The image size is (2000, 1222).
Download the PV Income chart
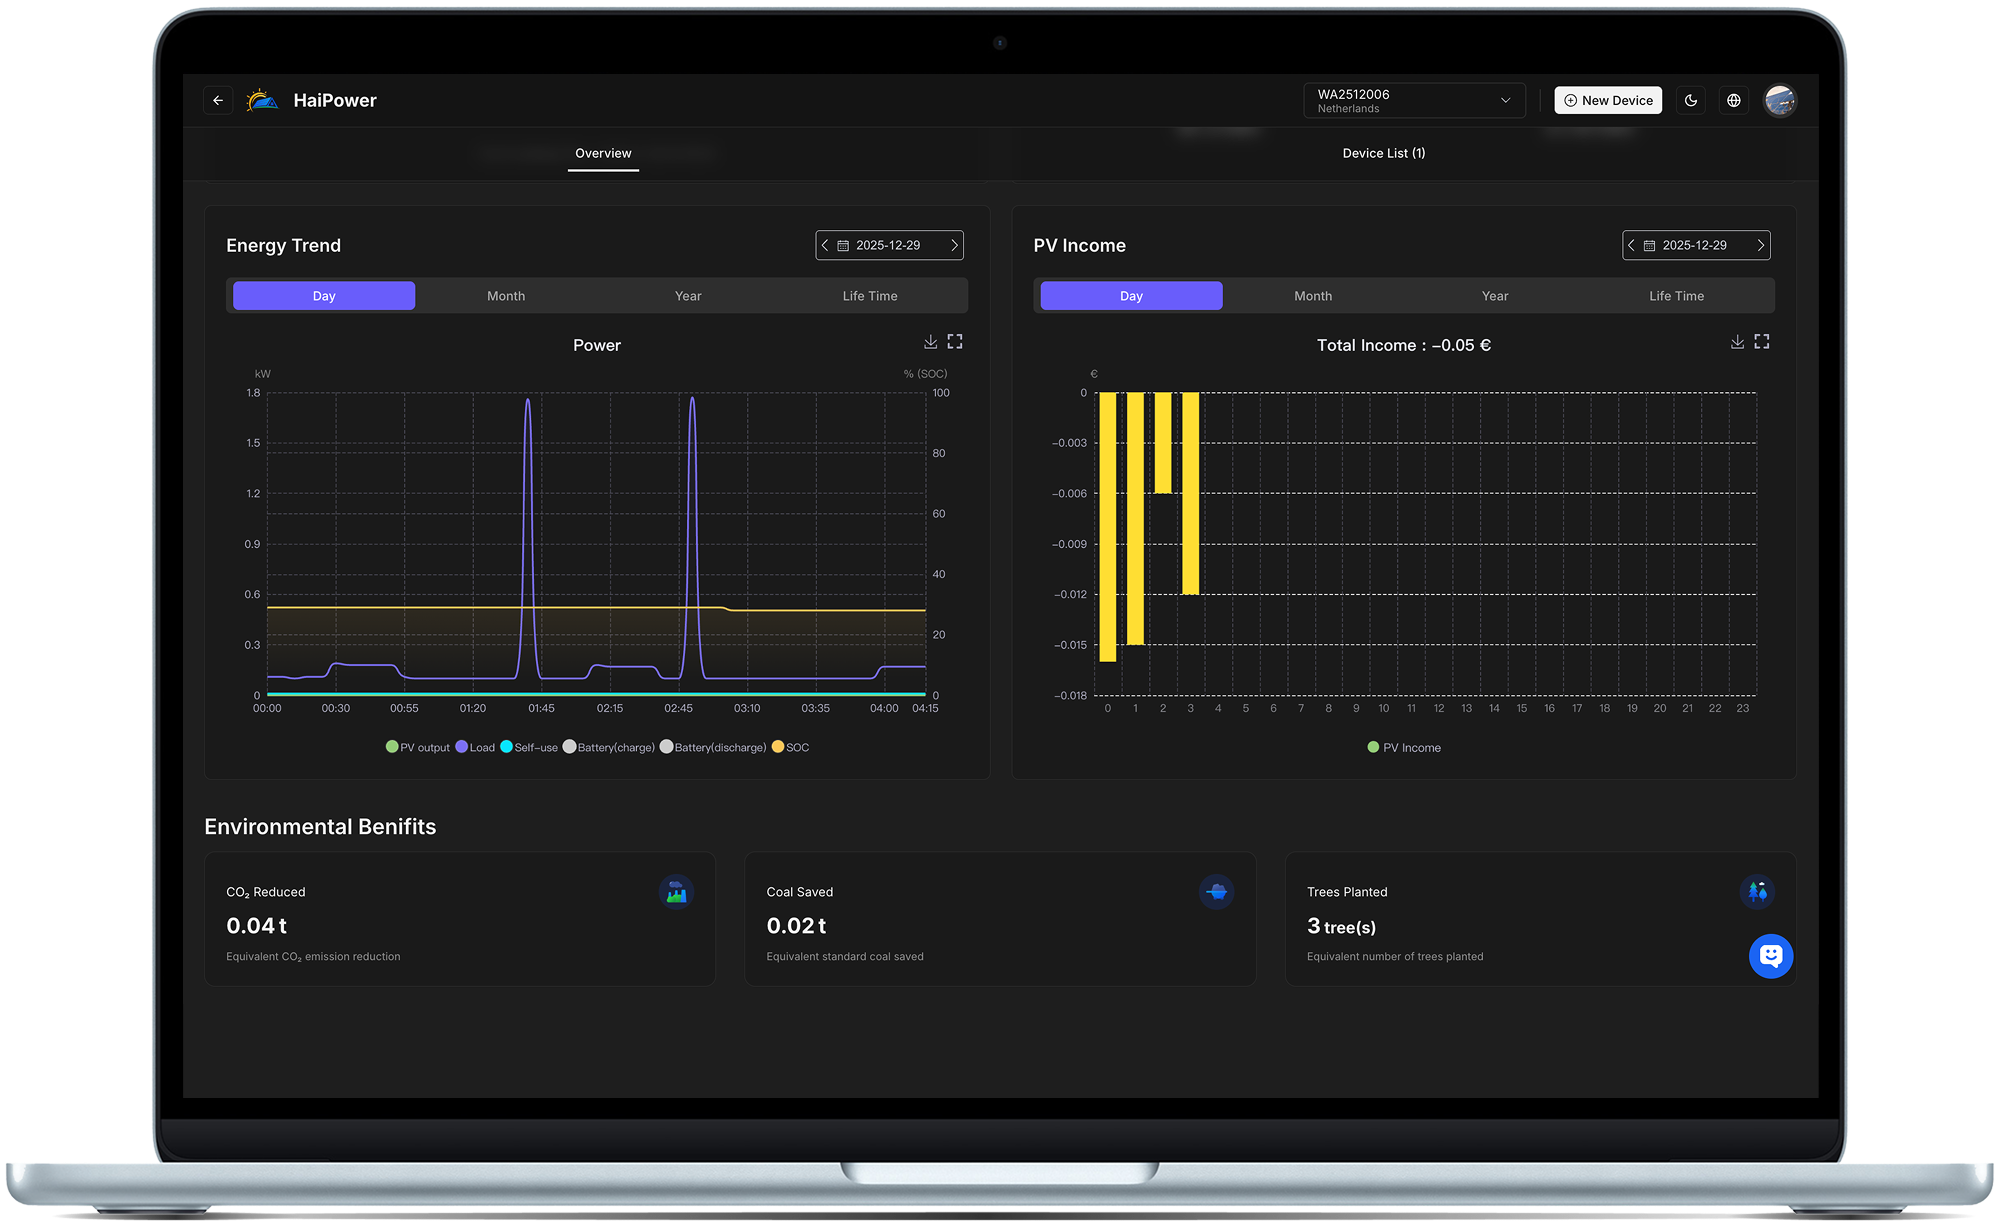click(x=1737, y=342)
